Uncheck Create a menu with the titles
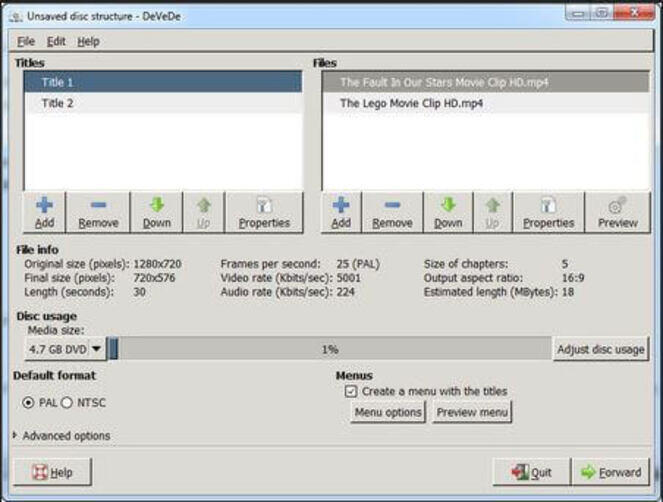Viewport: 663px width, 502px height. pos(351,391)
